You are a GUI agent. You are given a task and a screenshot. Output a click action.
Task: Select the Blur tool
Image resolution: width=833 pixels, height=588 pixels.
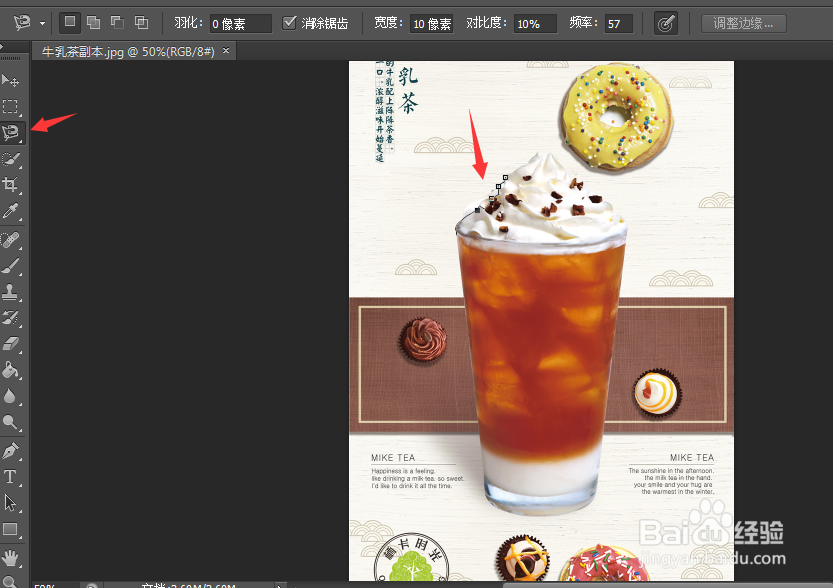[x=11, y=396]
